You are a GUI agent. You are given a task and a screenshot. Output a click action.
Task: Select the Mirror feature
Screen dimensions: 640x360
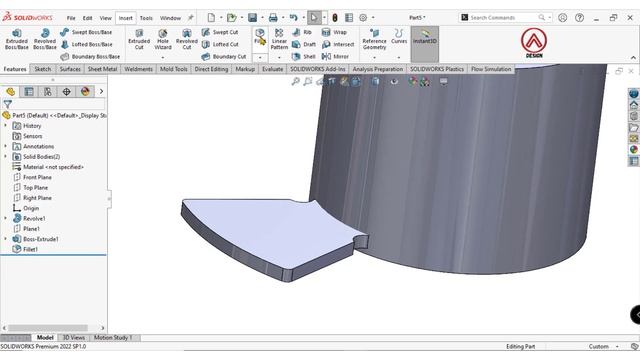pos(336,56)
